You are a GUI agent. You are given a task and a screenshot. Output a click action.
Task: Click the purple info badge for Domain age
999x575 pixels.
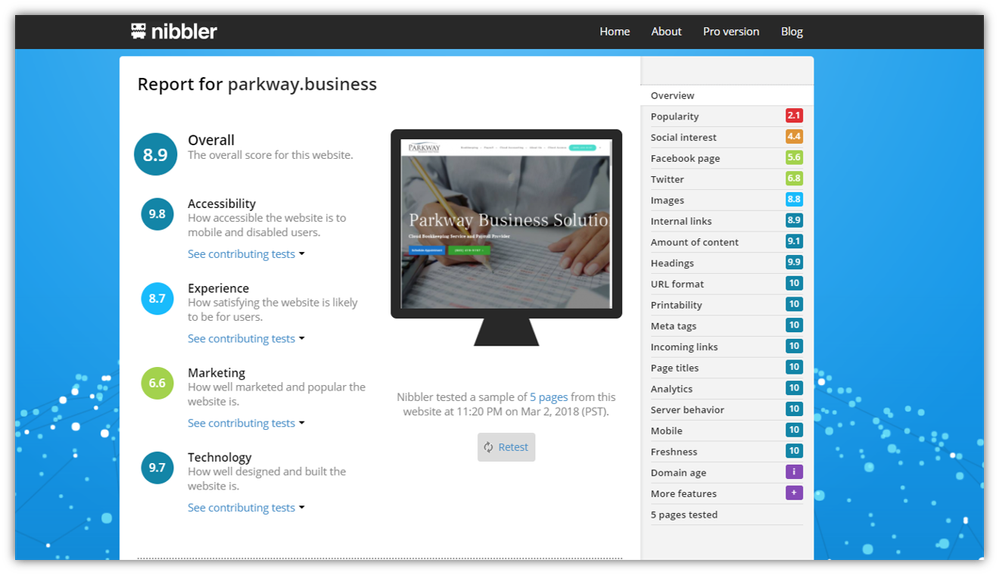(x=794, y=472)
